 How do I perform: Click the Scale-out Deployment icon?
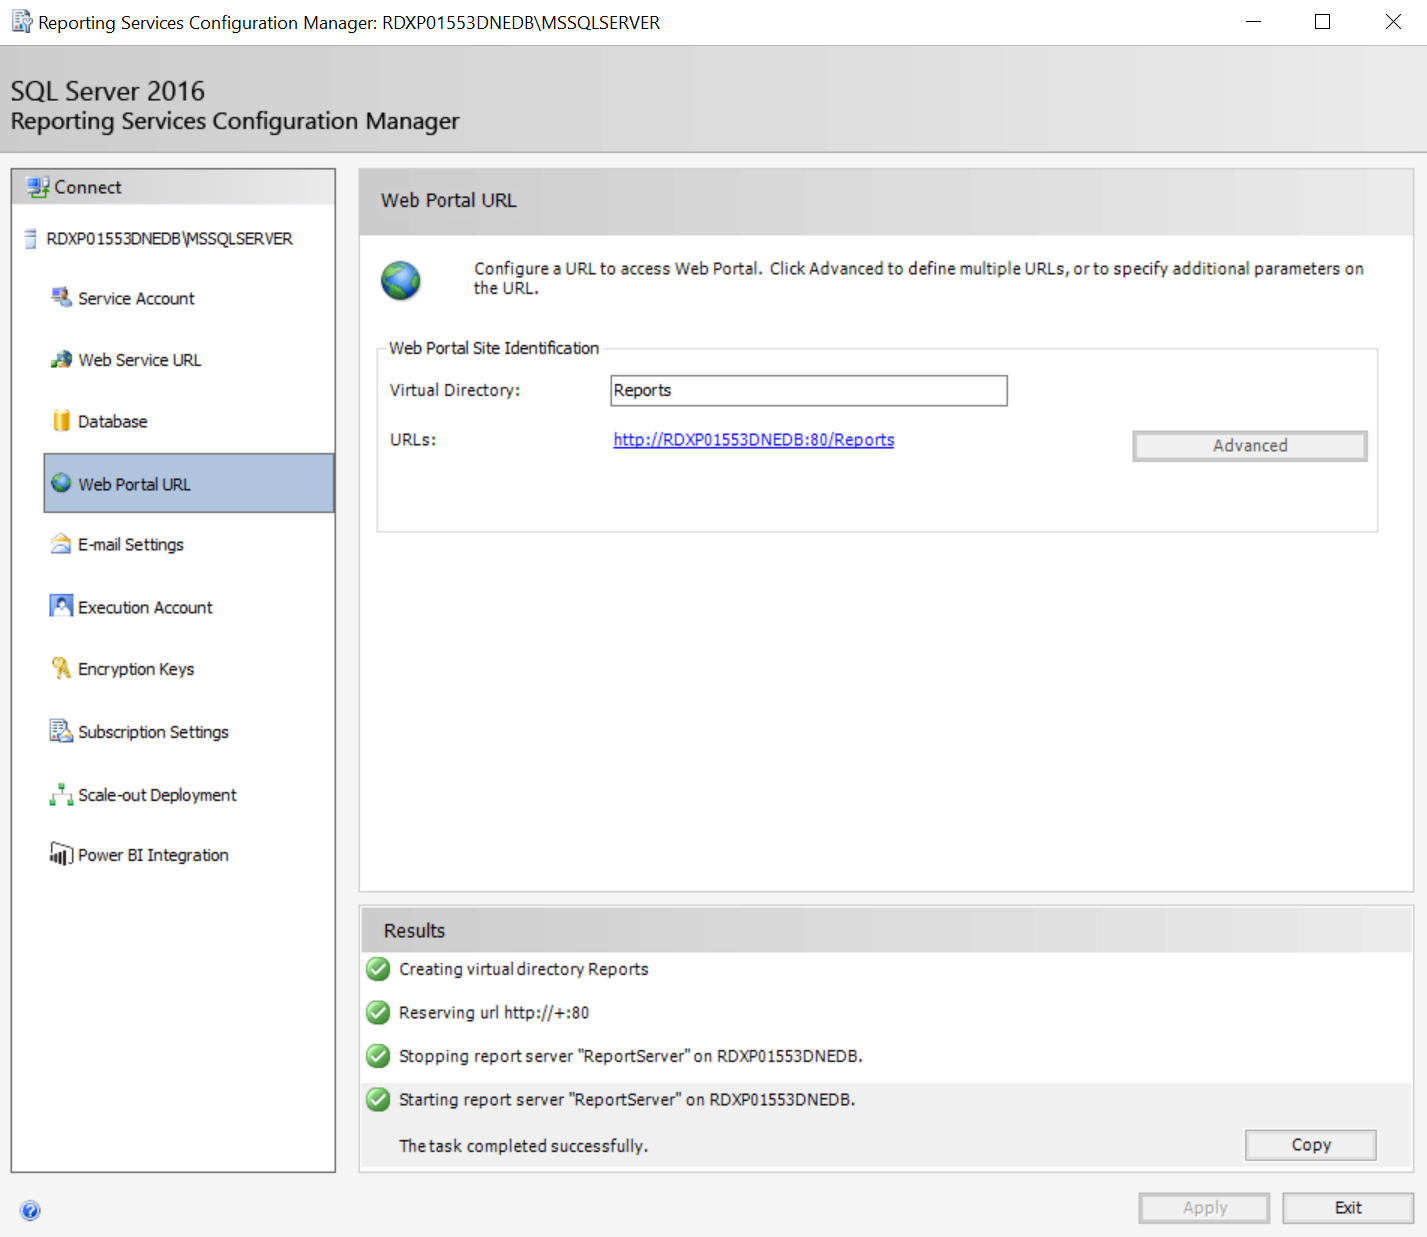coord(61,794)
